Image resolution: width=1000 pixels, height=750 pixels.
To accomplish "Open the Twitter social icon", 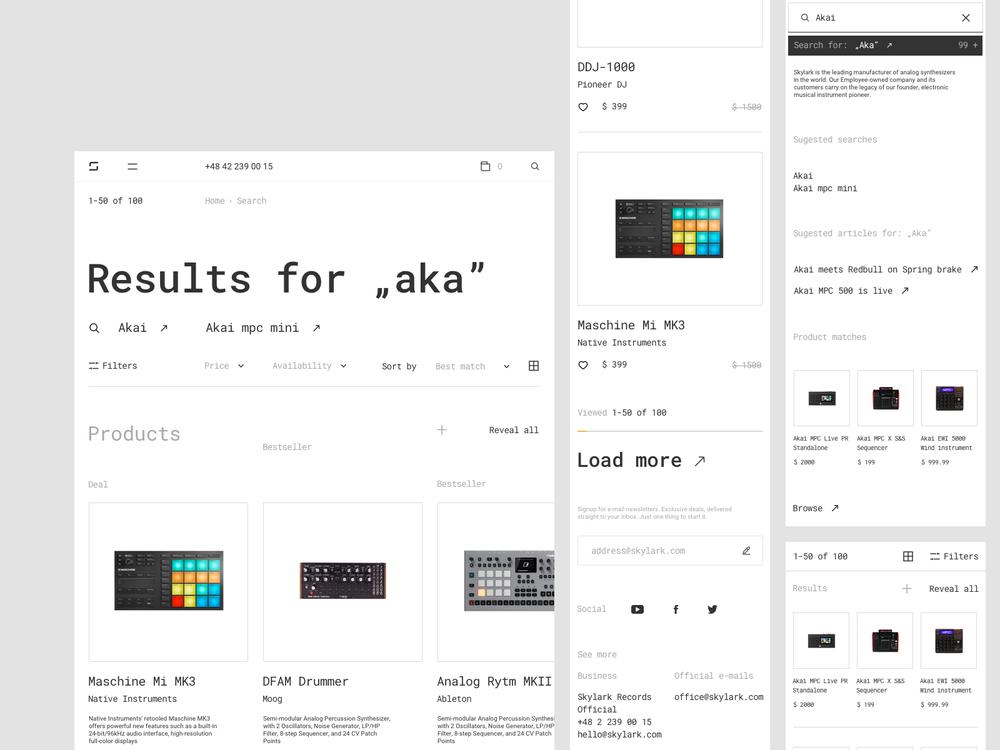I will pos(712,609).
